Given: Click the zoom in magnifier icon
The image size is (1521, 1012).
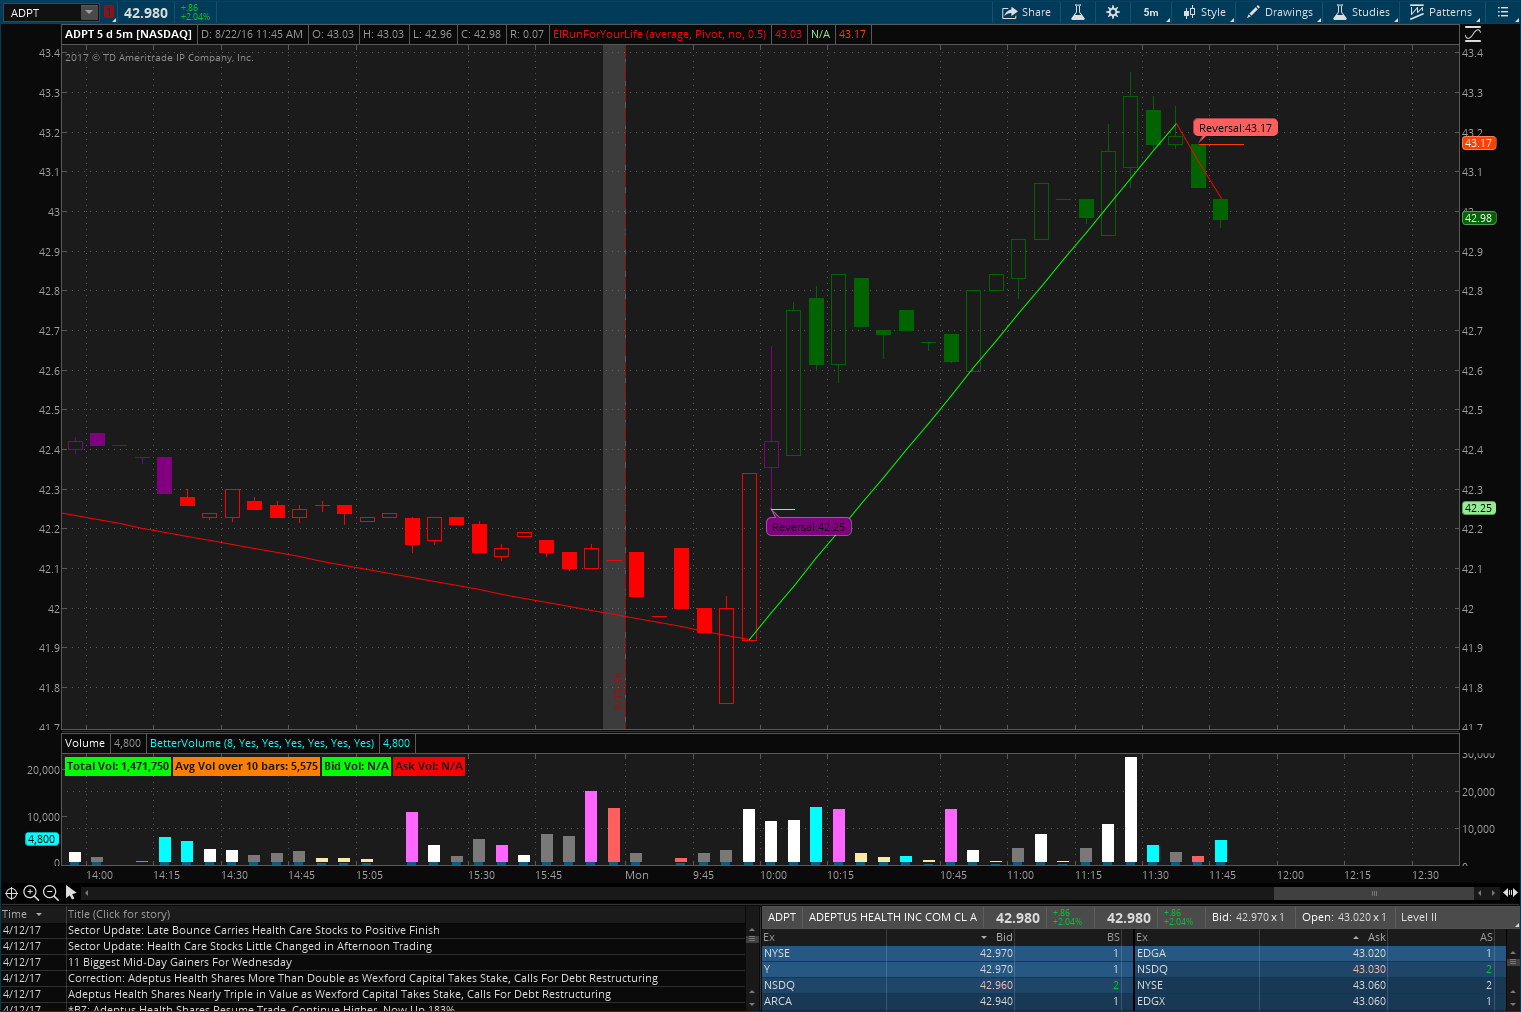Looking at the screenshot, I should (31, 892).
